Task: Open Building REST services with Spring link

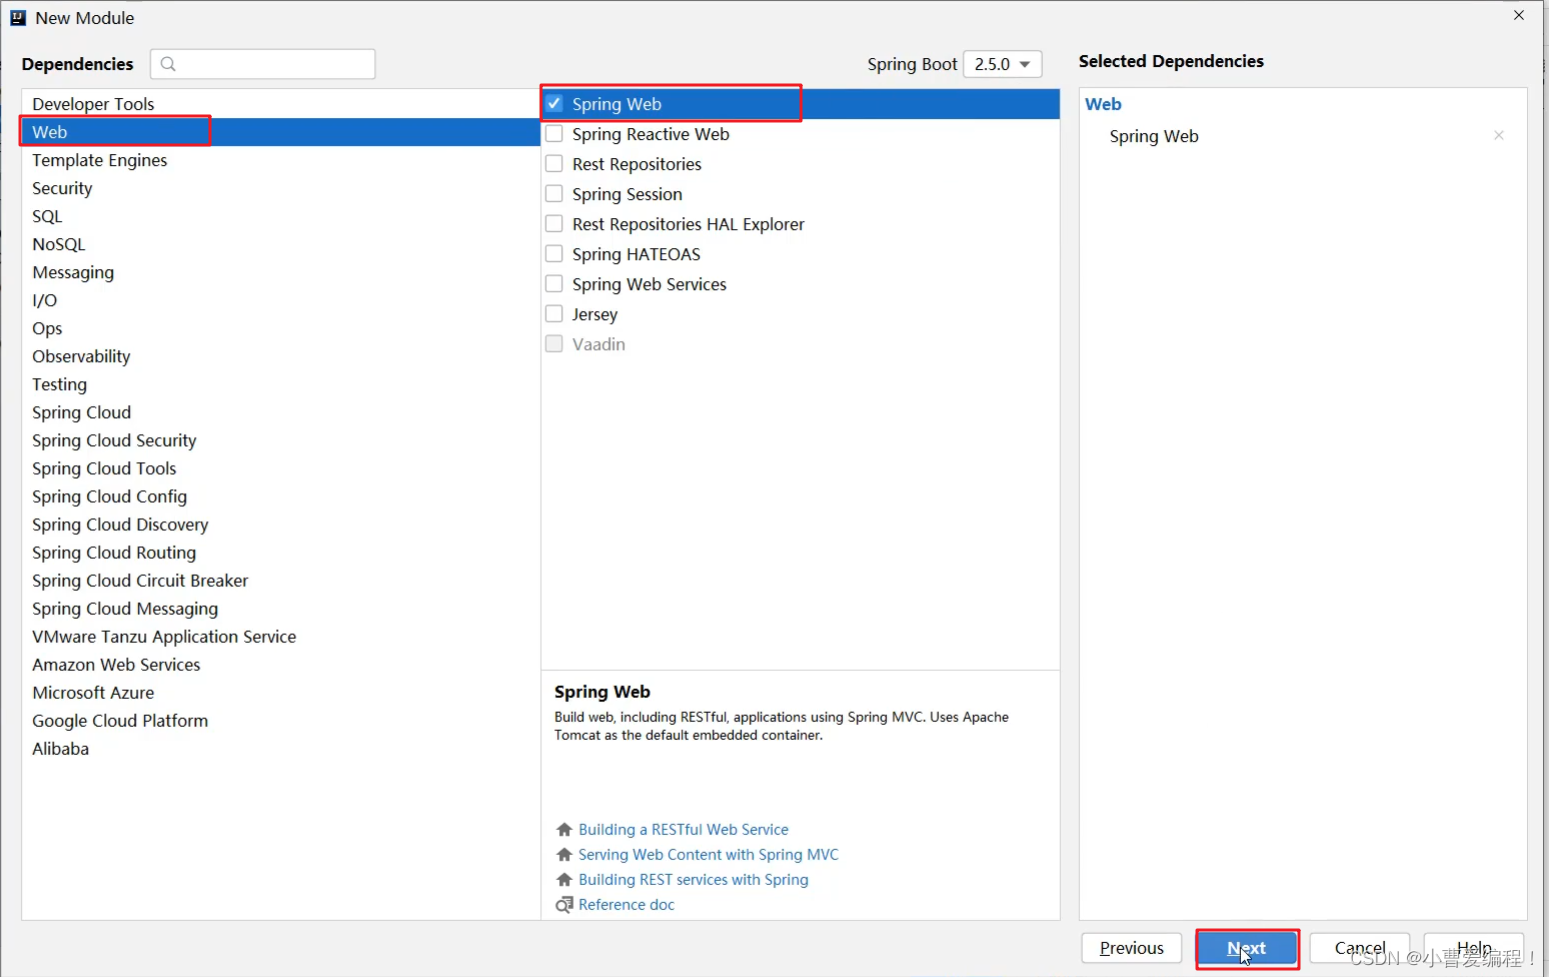Action: [693, 880]
